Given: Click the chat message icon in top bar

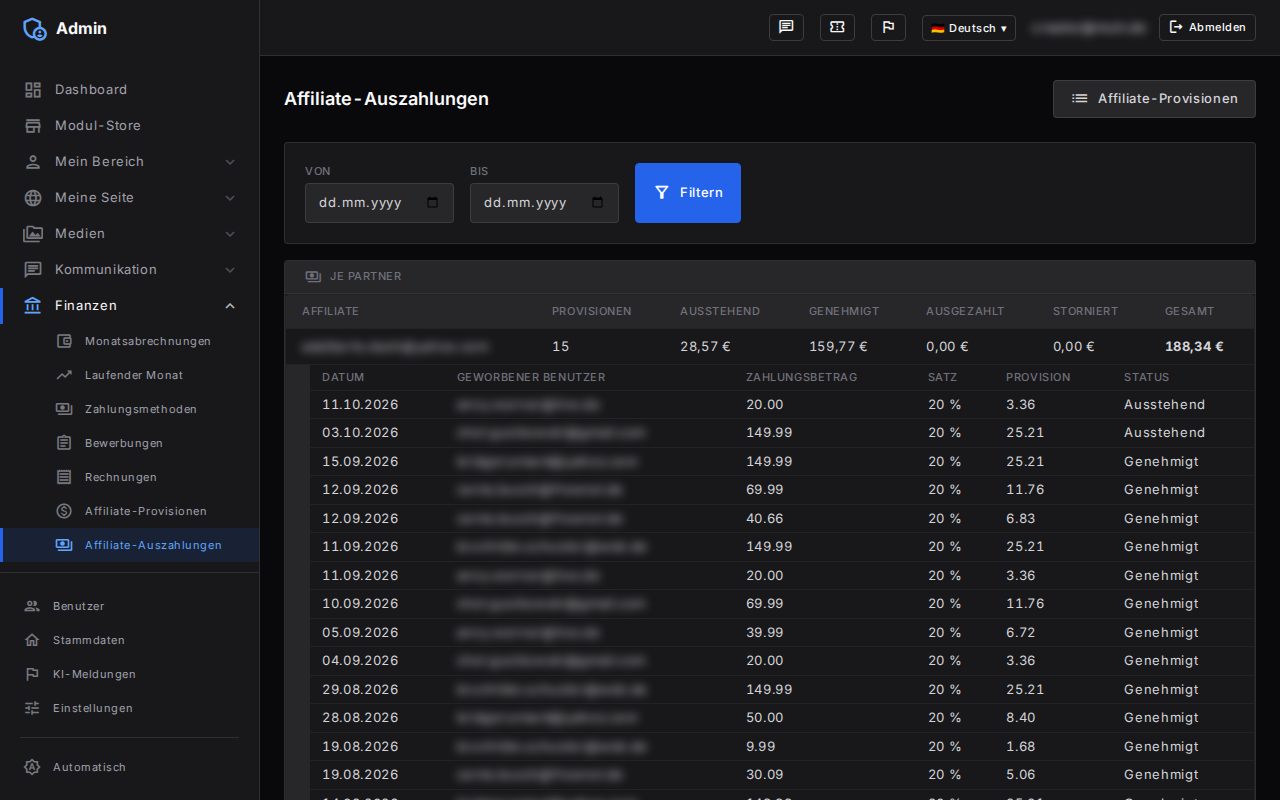Looking at the screenshot, I should 786,27.
